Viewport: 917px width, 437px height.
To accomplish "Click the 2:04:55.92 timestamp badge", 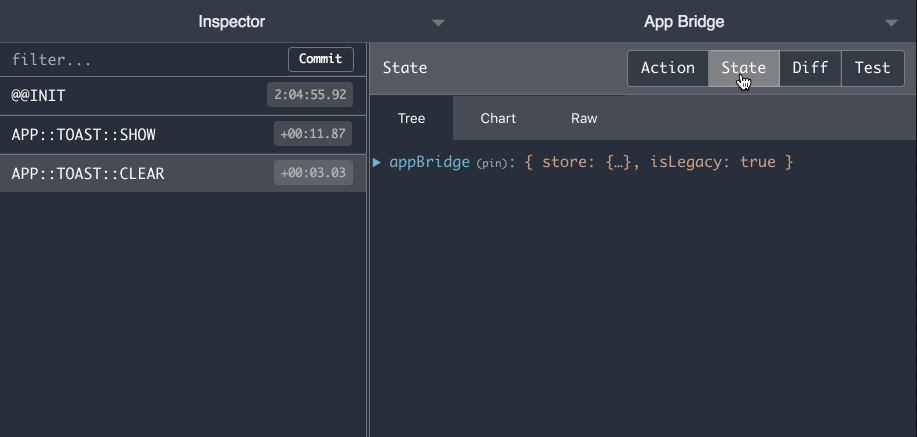I will [x=310, y=95].
